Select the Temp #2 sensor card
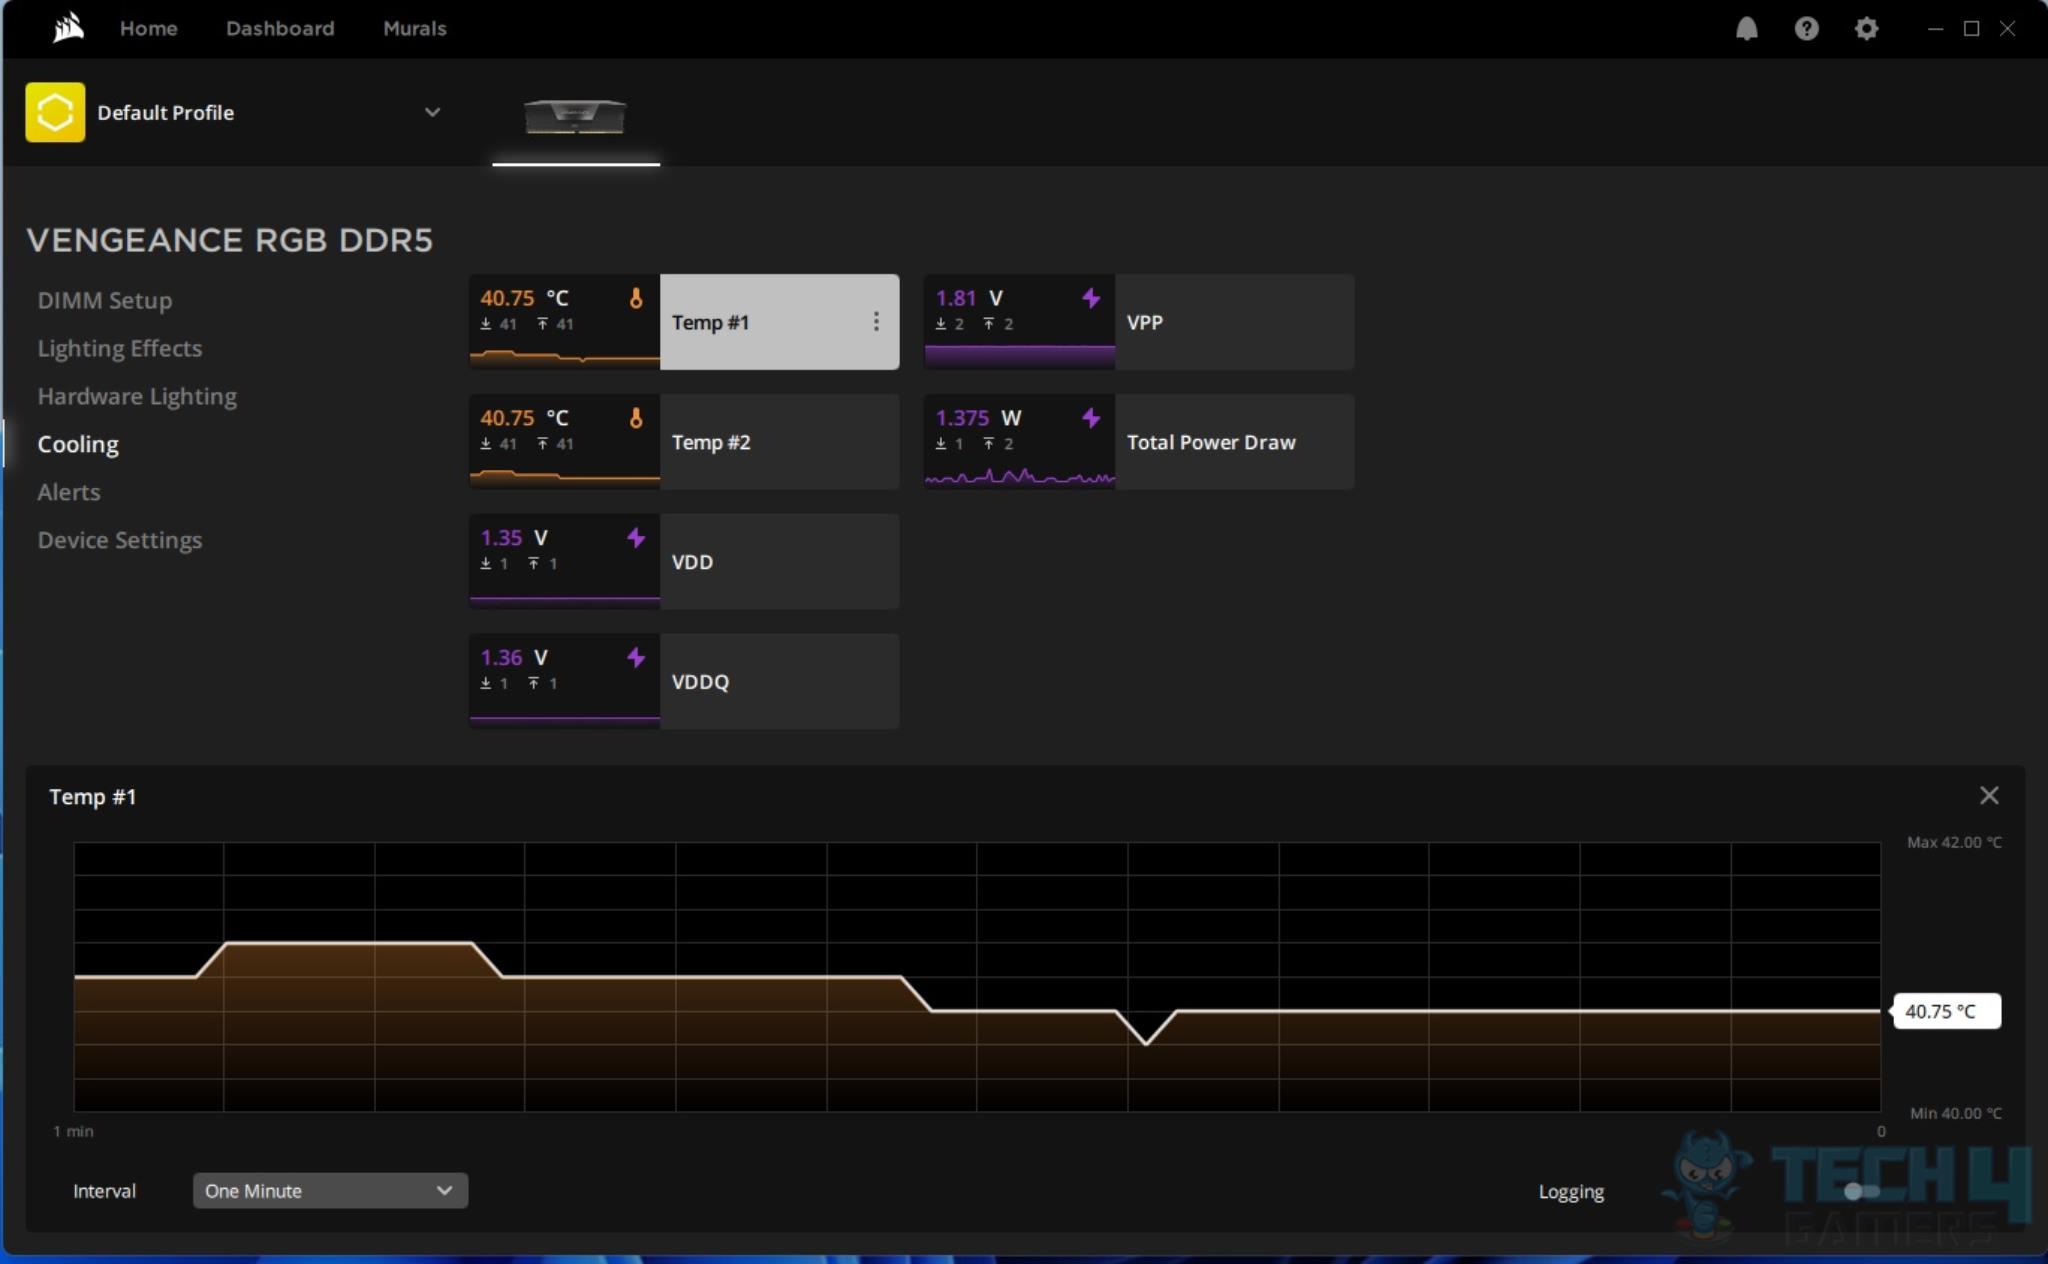The image size is (2048, 1264). click(x=684, y=442)
